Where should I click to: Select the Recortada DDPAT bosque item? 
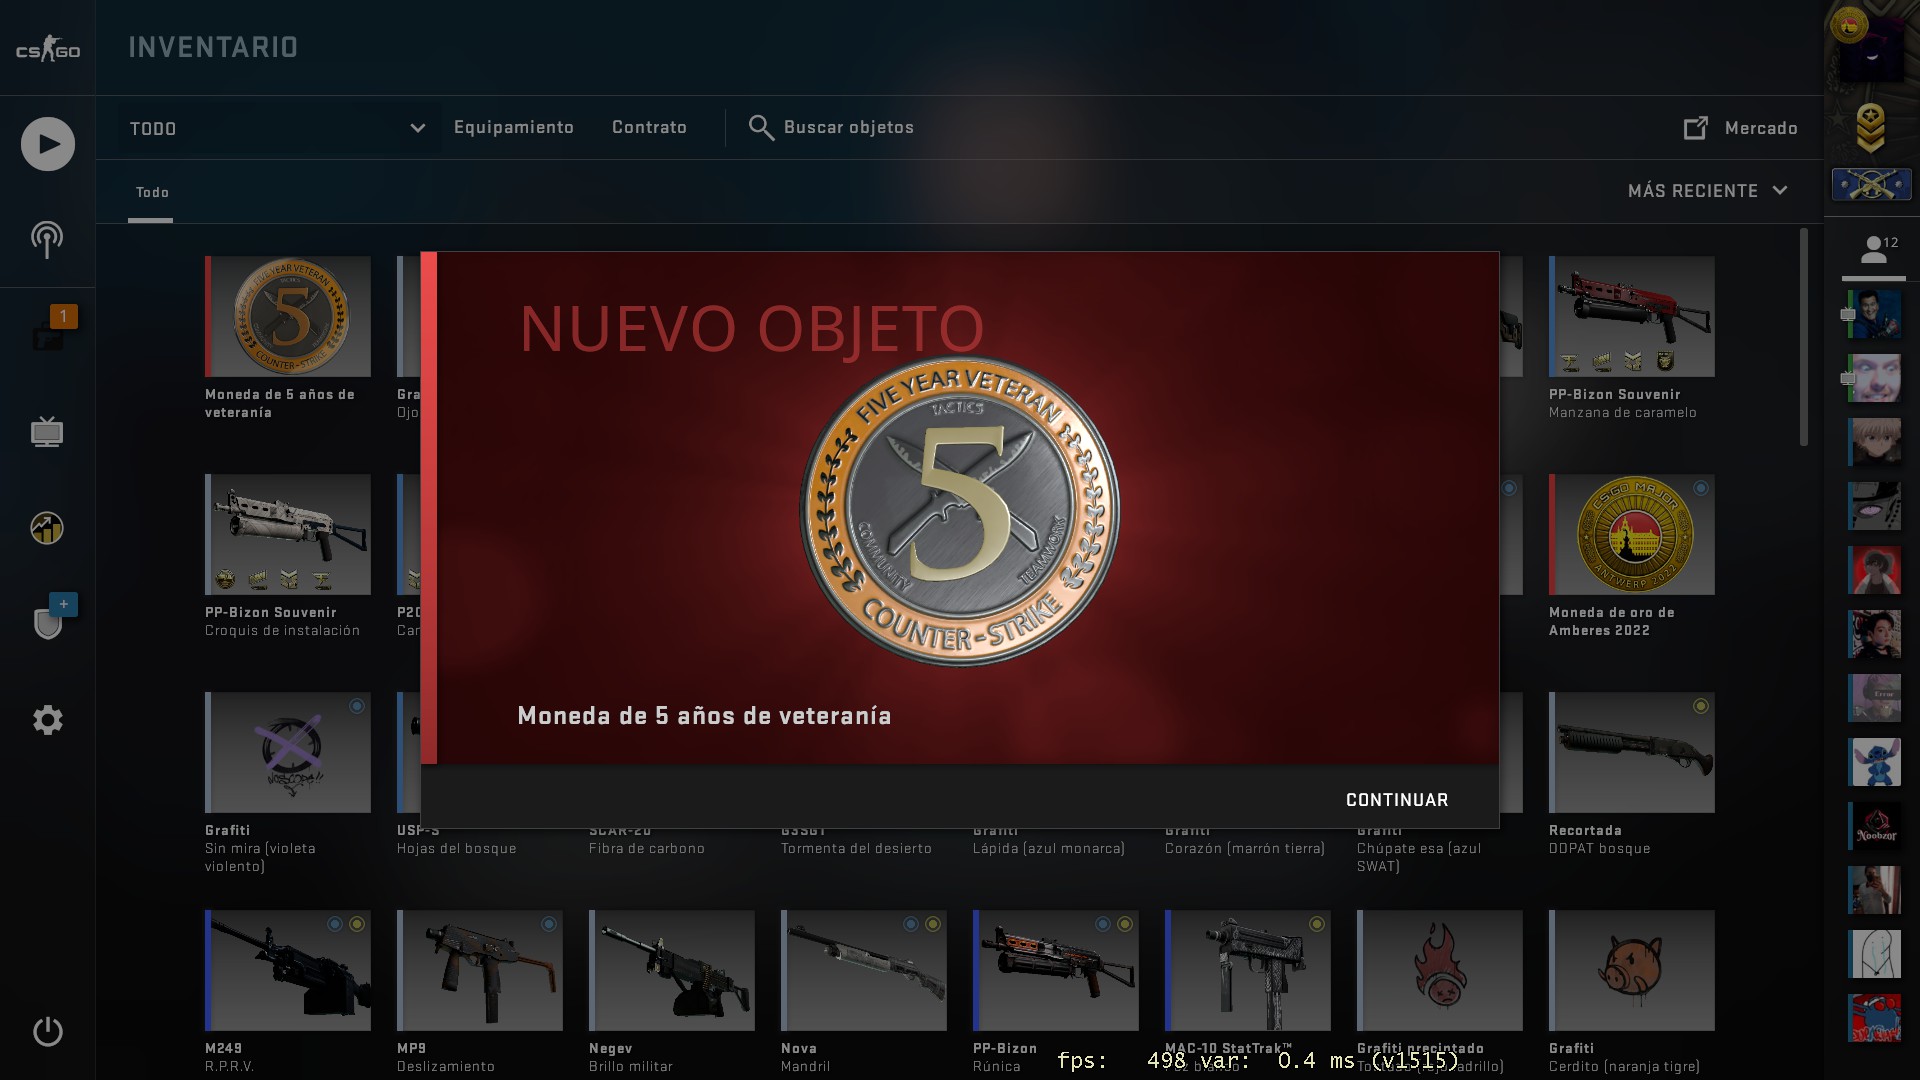click(x=1631, y=753)
